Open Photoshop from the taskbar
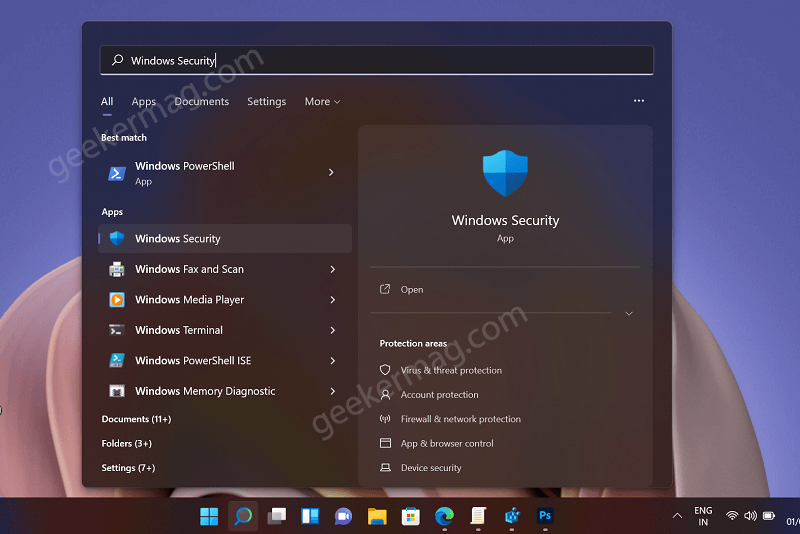The width and height of the screenshot is (800, 534). tap(545, 516)
